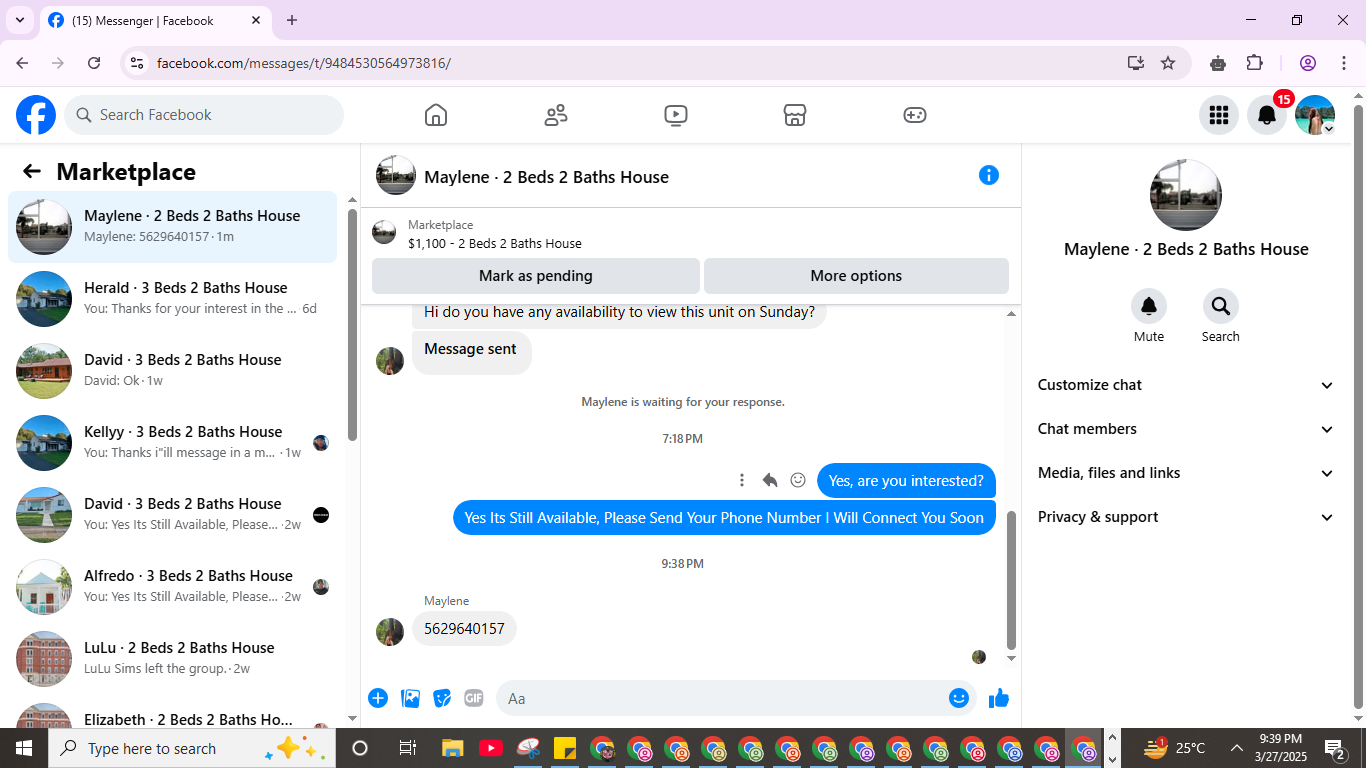Open the Marketplace storefront icon in top navigation
The width and height of the screenshot is (1366, 768).
pos(795,115)
